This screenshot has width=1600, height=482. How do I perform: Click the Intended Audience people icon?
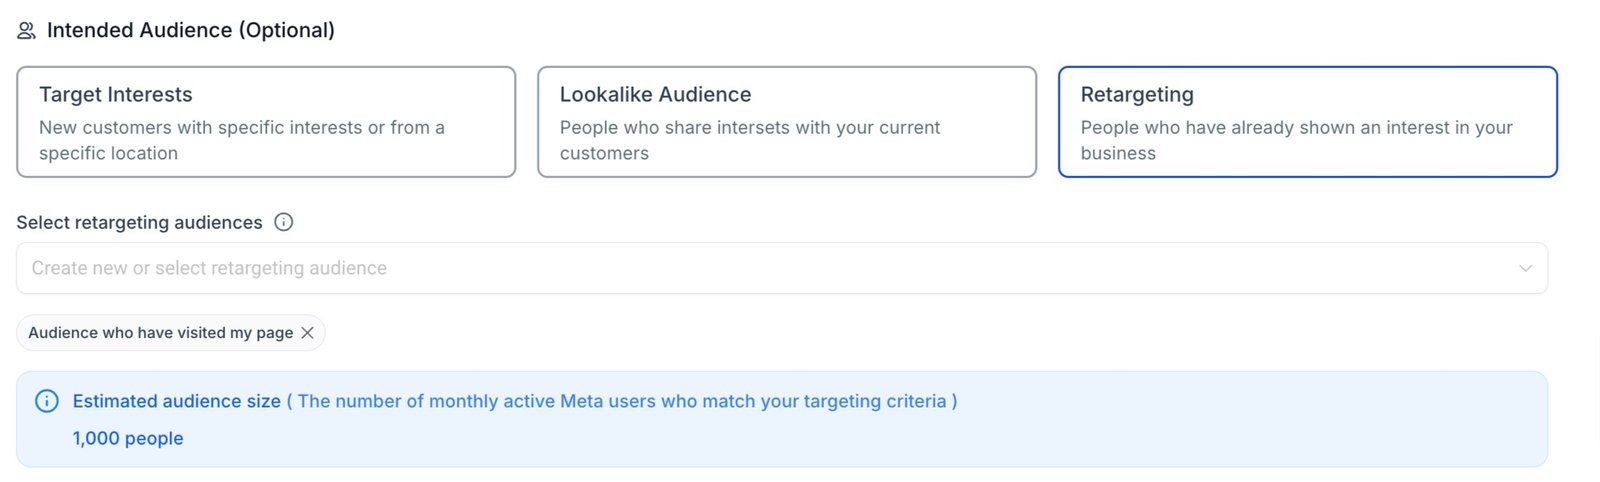coord(27,31)
